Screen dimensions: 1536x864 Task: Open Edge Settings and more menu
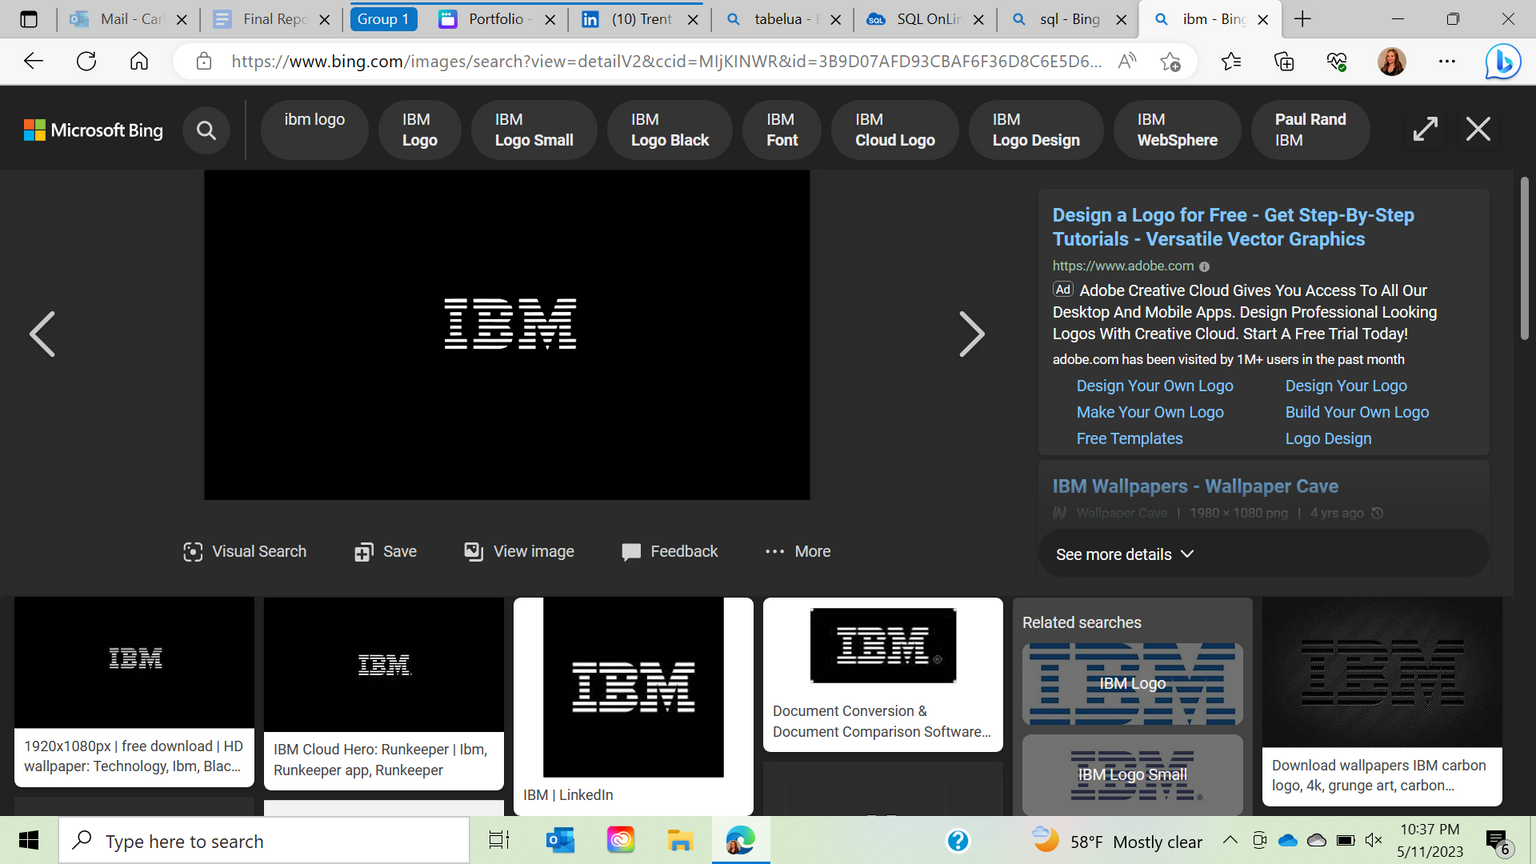[x=1447, y=61]
